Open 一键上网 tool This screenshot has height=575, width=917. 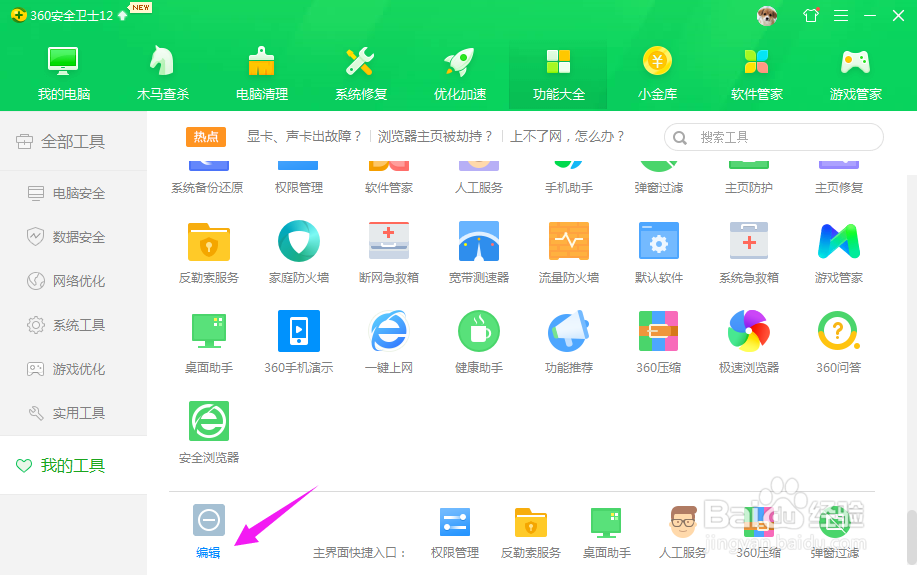pos(389,343)
